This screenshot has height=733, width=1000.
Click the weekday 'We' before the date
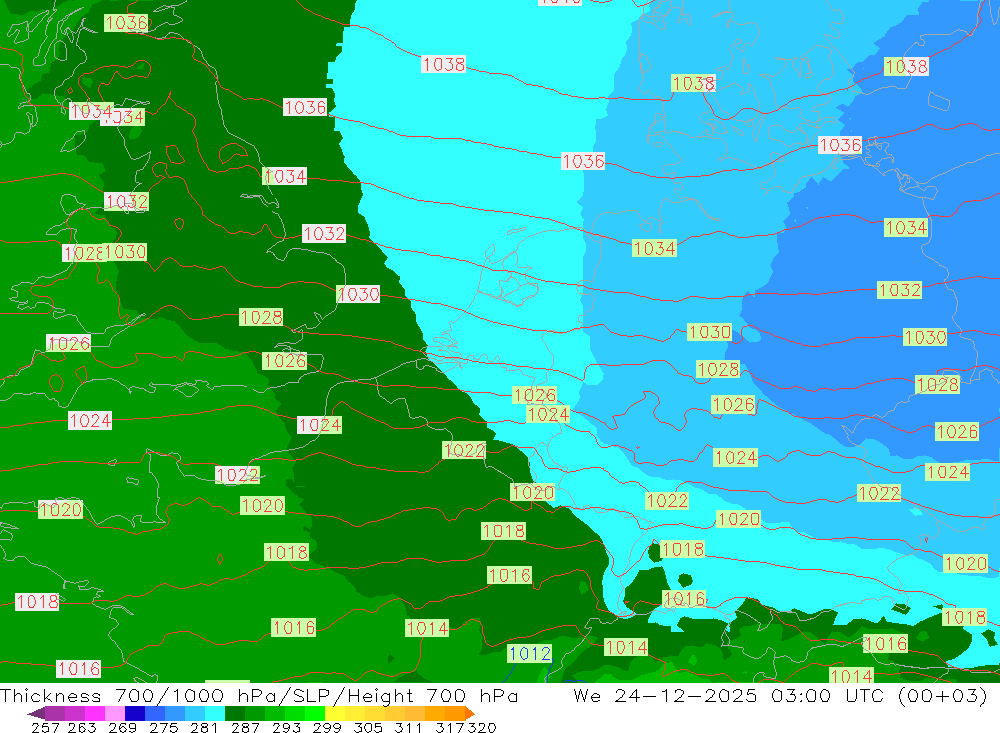tap(587, 695)
